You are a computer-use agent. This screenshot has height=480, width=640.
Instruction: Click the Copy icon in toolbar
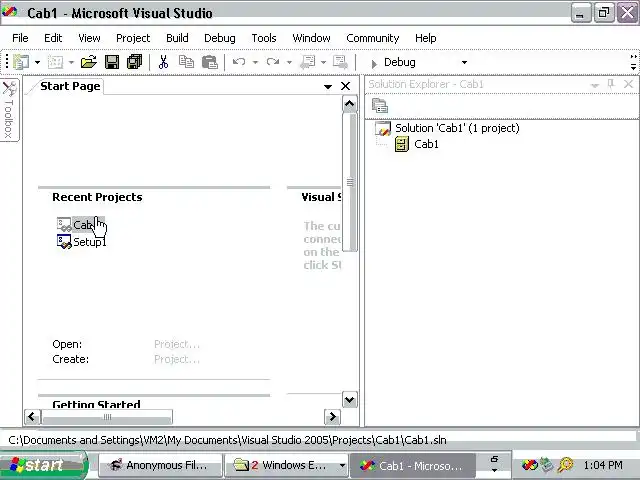coord(186,62)
